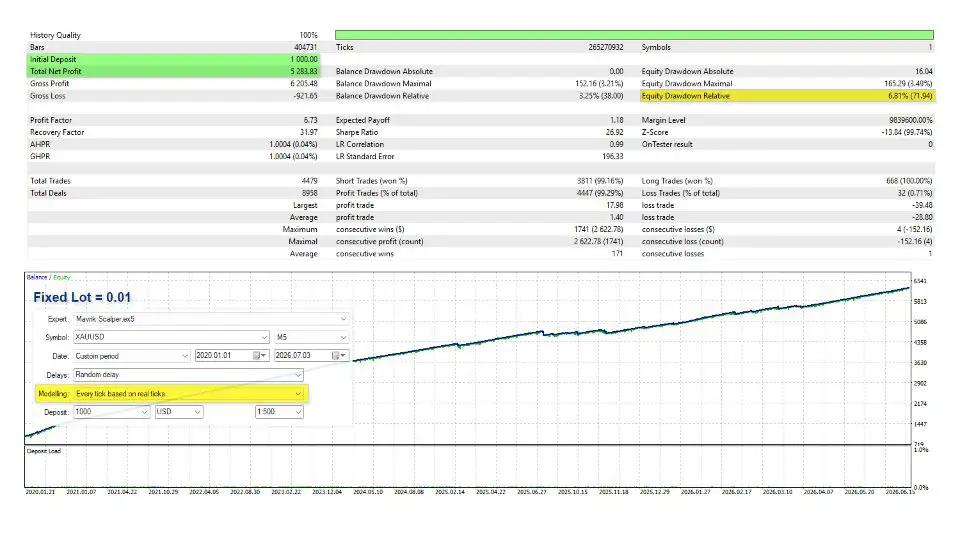Screen dimensions: 960x537
Task: Click the Margin Level value 9839600.00%
Action: [911, 121]
